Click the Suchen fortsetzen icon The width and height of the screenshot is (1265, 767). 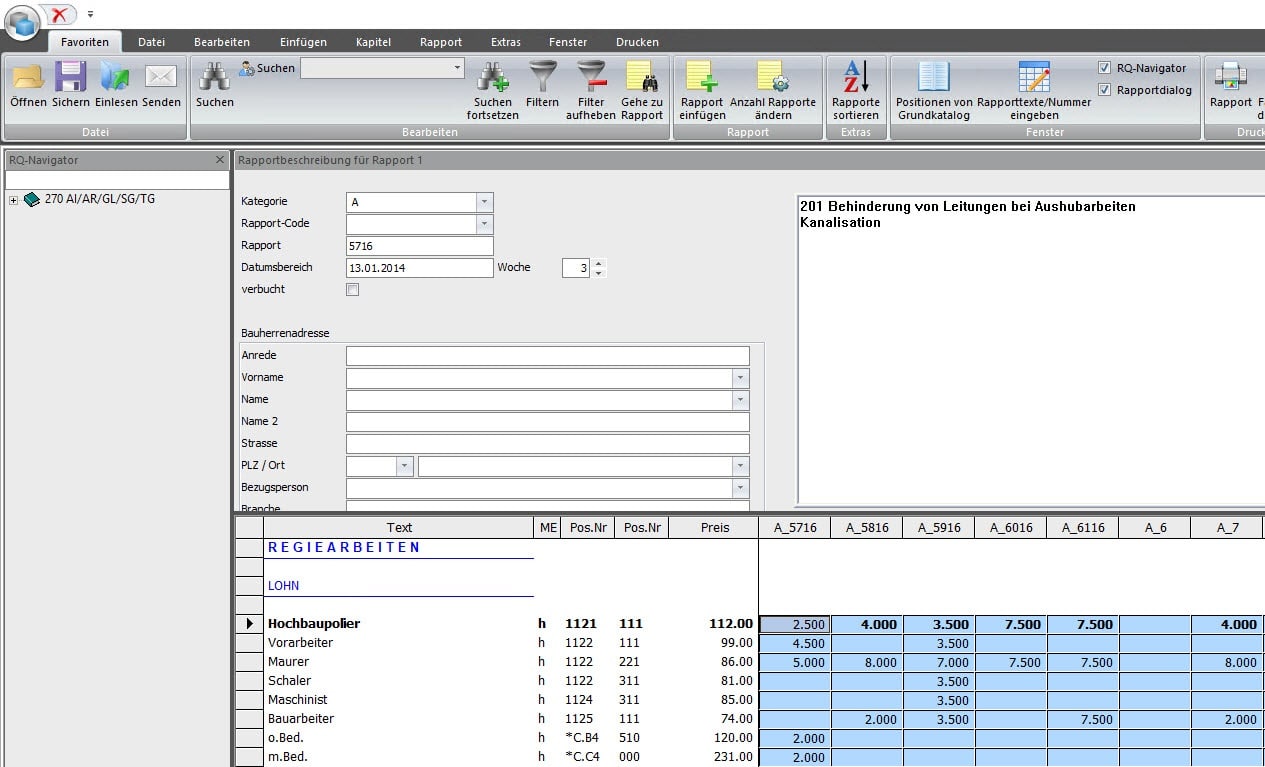pyautogui.click(x=492, y=77)
